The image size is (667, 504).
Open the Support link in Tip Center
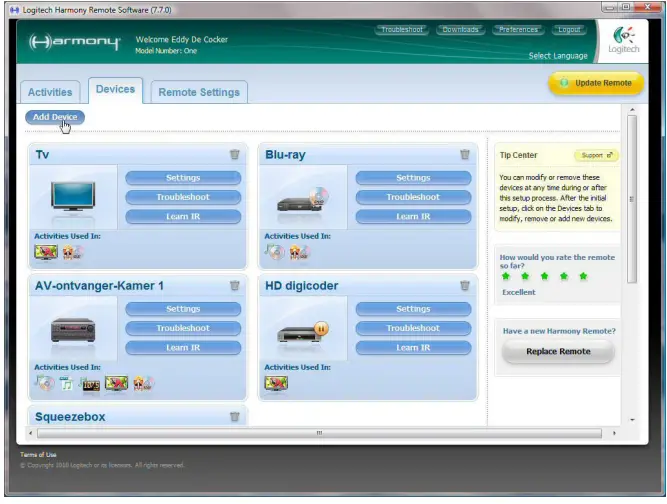(x=596, y=155)
